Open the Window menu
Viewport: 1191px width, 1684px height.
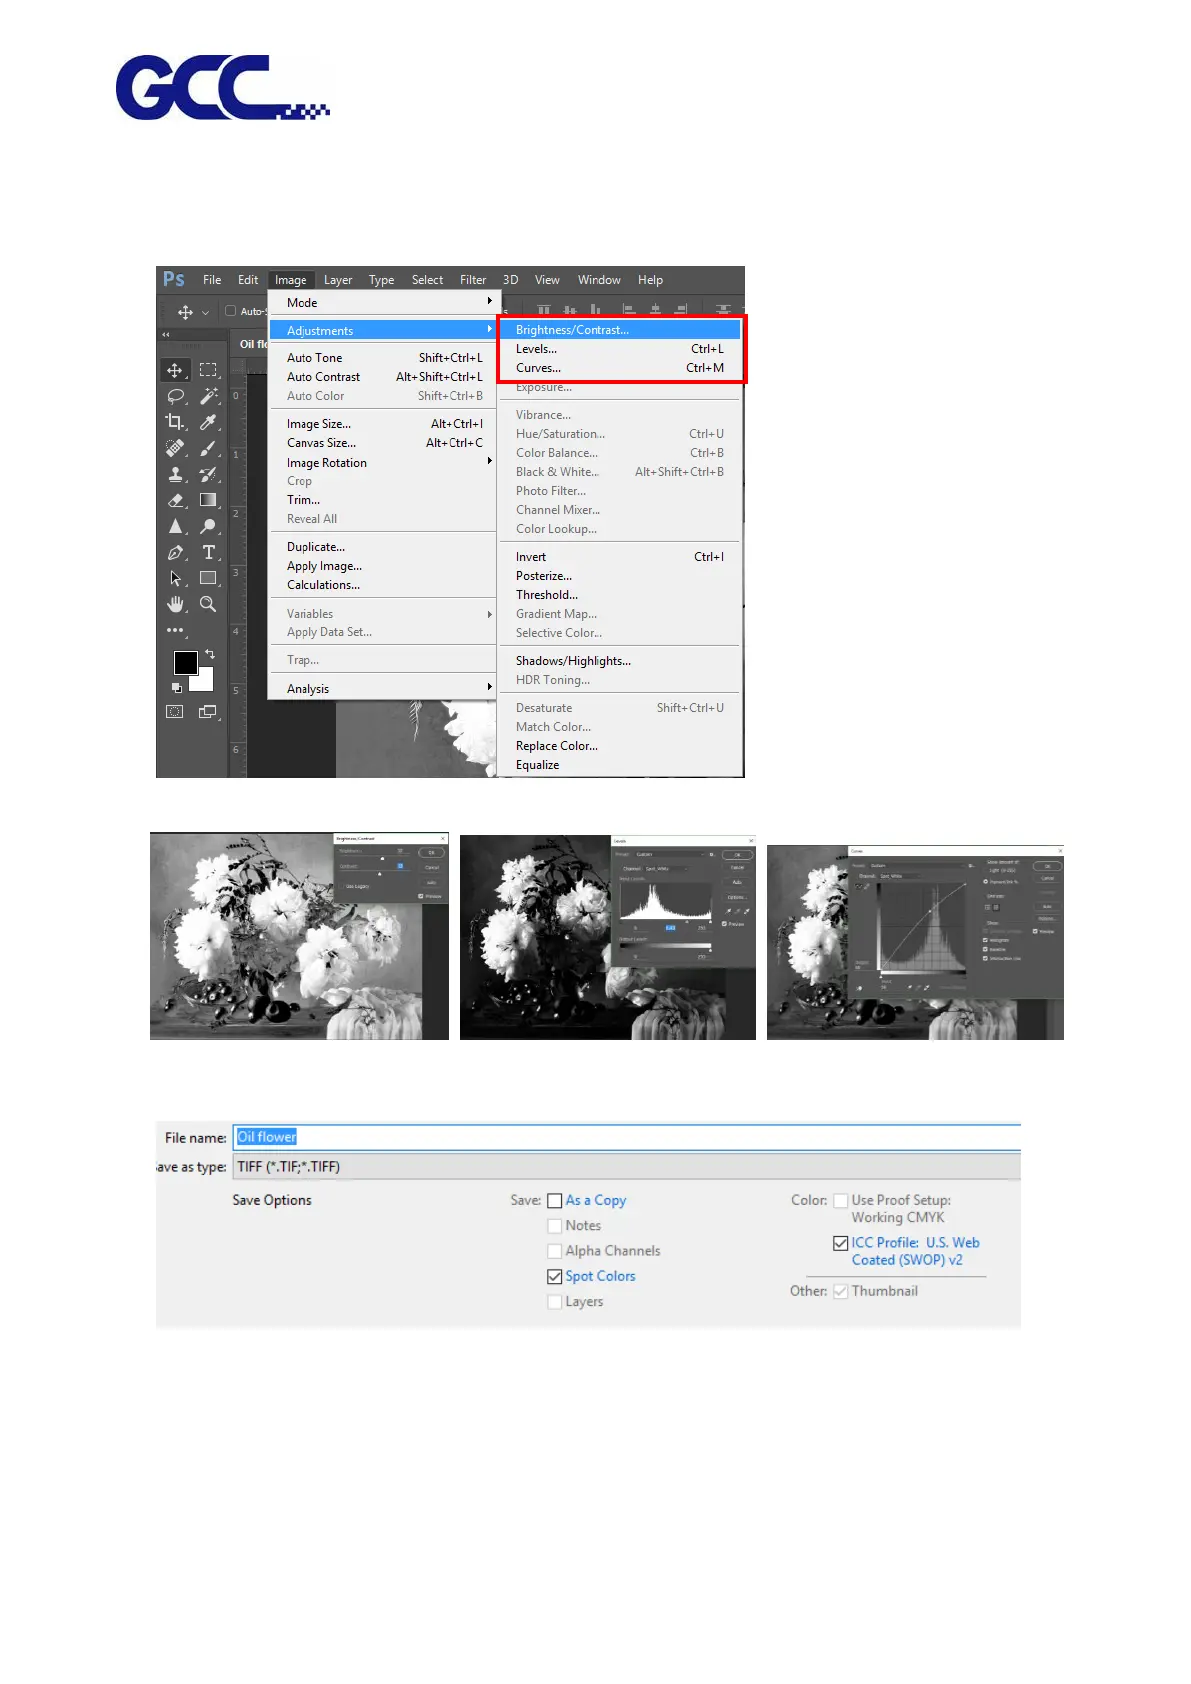point(599,280)
